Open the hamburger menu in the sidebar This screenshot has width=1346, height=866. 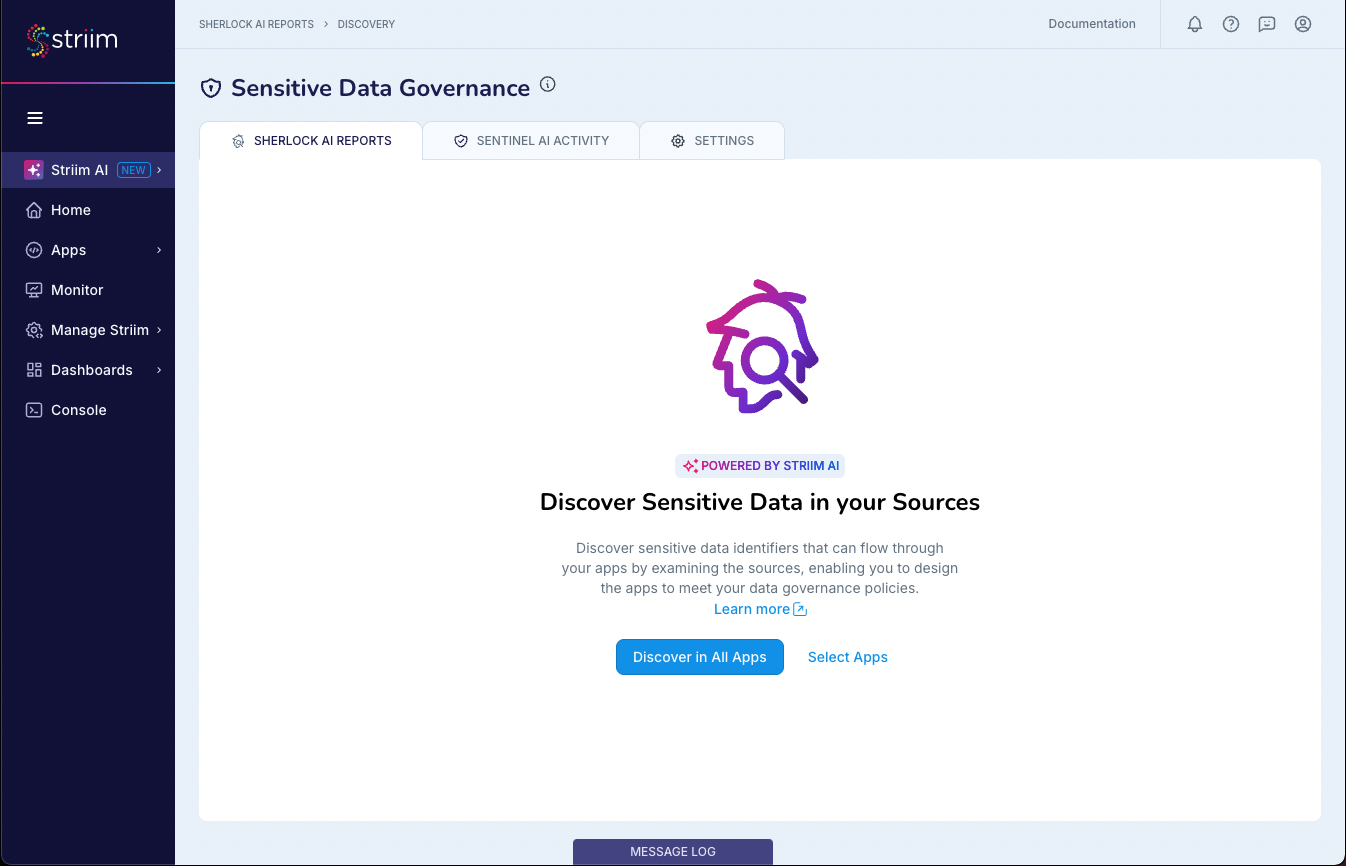(35, 118)
